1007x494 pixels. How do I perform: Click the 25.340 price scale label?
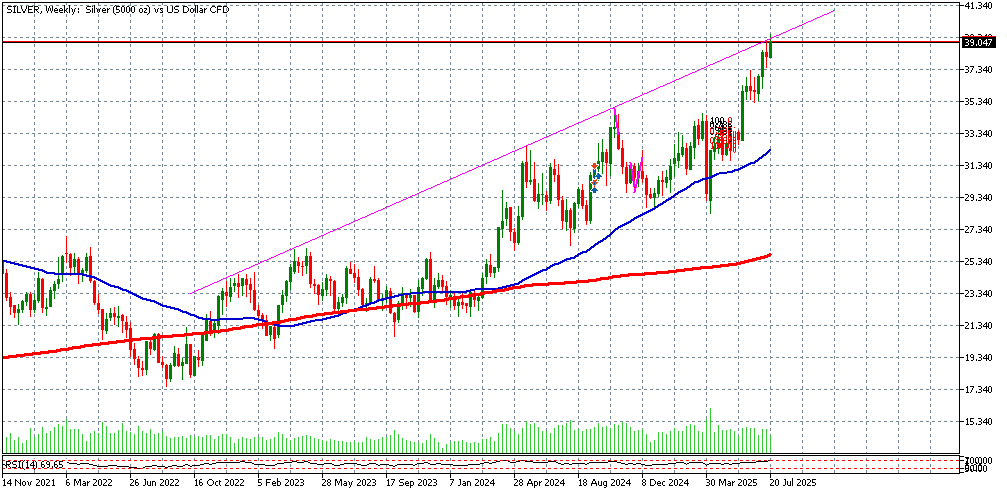(x=977, y=262)
